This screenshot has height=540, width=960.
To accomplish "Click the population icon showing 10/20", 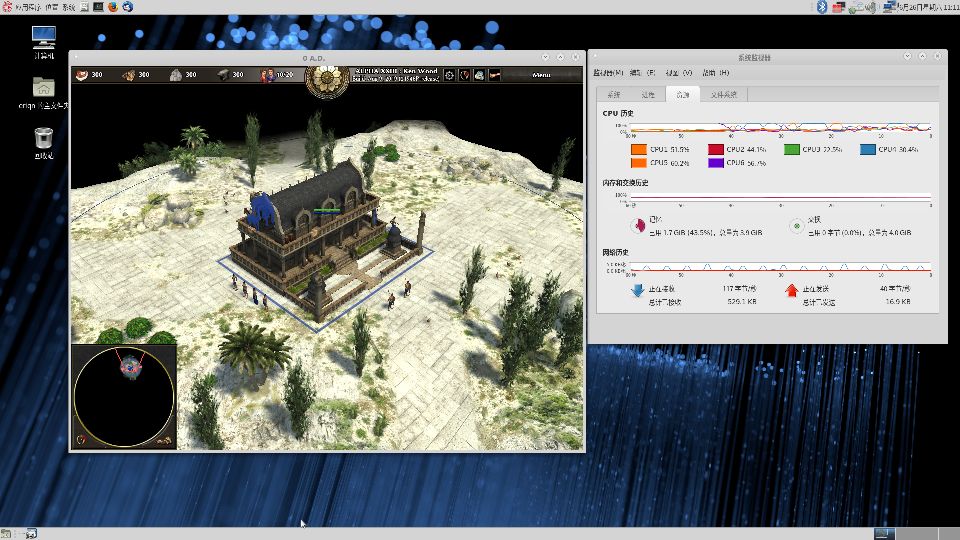I will click(268, 75).
